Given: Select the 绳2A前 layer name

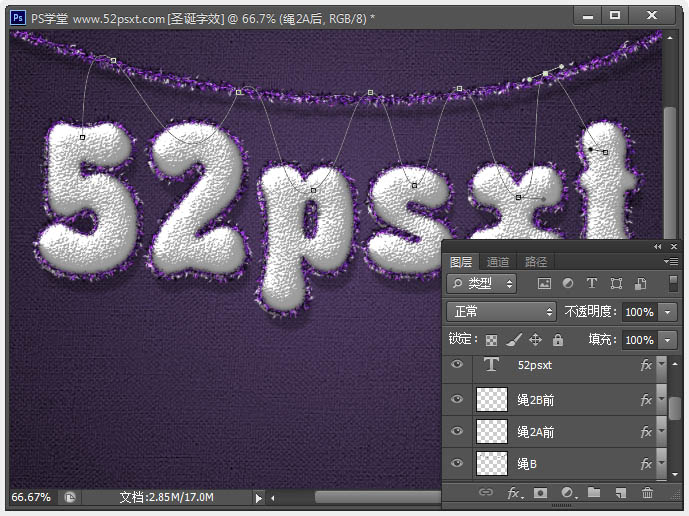Looking at the screenshot, I should coord(536,432).
